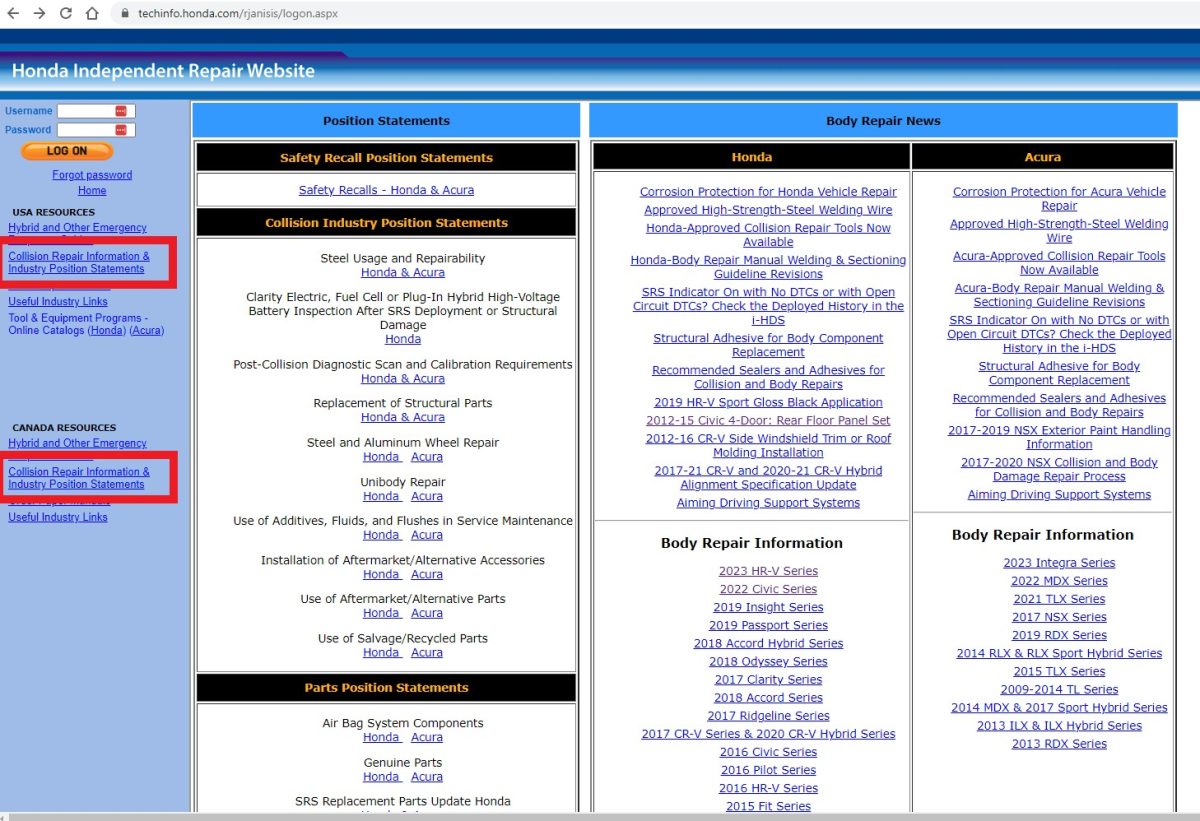Open Useful Industry Links under Canada Resources
The image size is (1200, 821).
tap(57, 517)
